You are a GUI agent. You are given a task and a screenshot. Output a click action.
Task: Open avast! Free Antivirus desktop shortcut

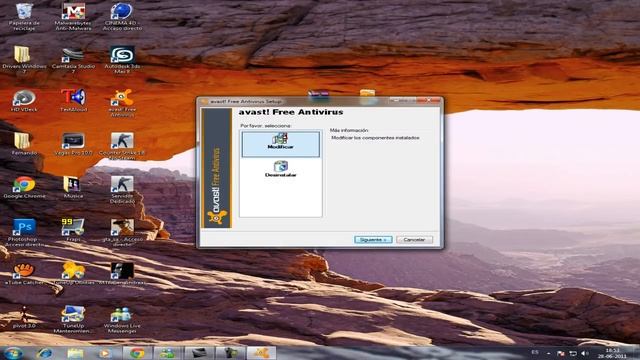[x=122, y=103]
